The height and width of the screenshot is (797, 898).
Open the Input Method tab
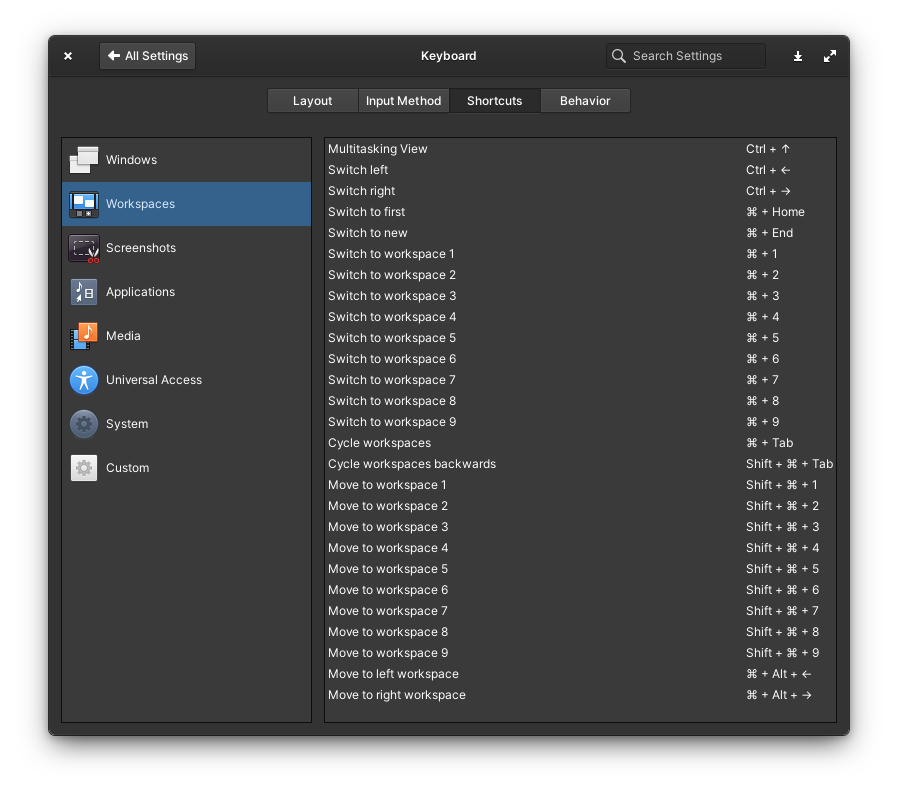pyautogui.click(x=403, y=101)
